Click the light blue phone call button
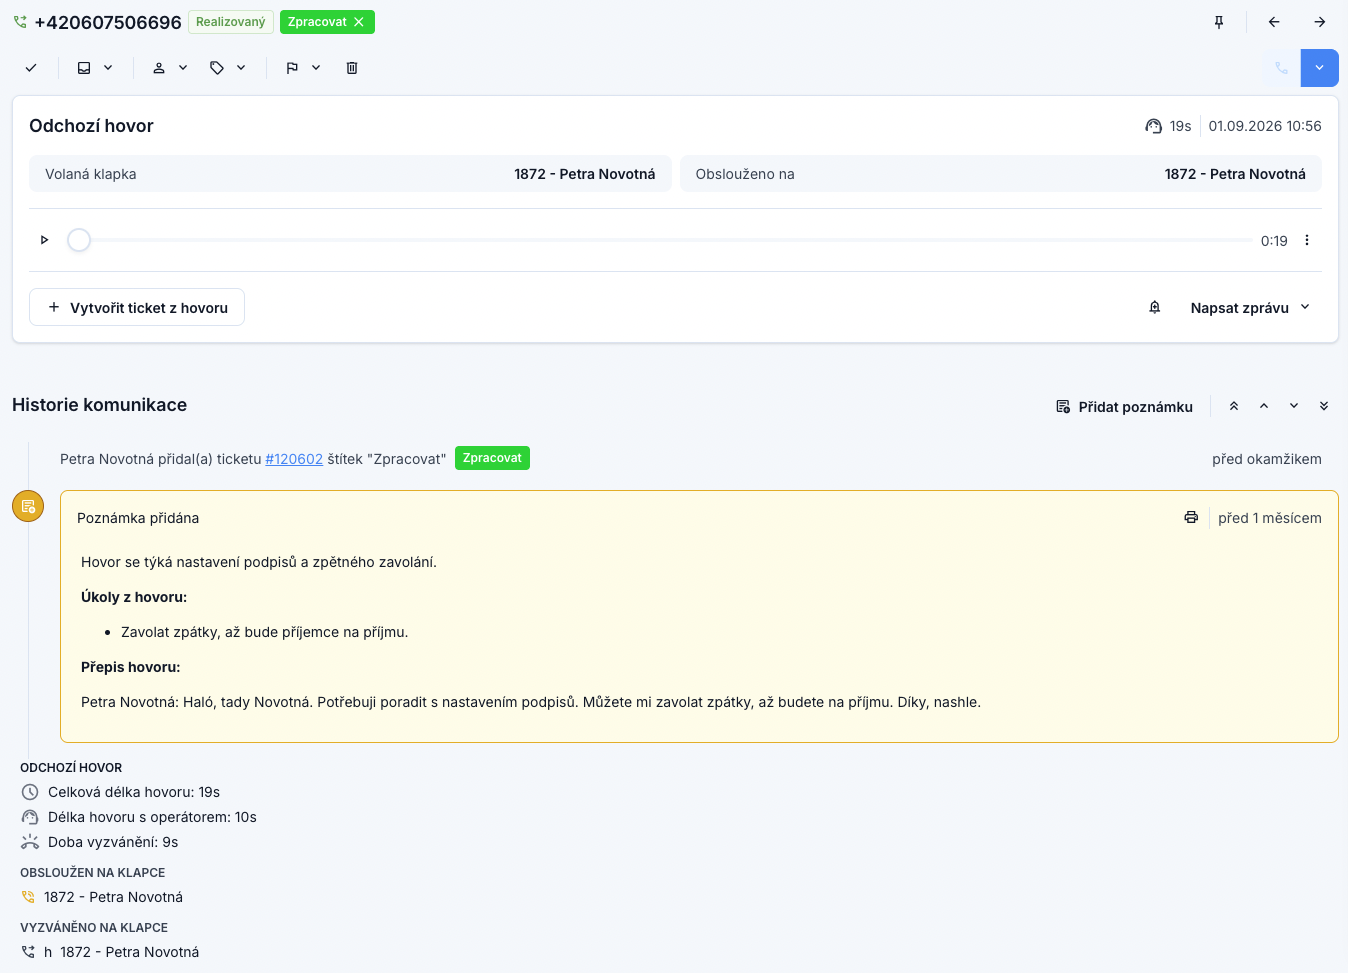Image resolution: width=1348 pixels, height=973 pixels. tap(1281, 68)
